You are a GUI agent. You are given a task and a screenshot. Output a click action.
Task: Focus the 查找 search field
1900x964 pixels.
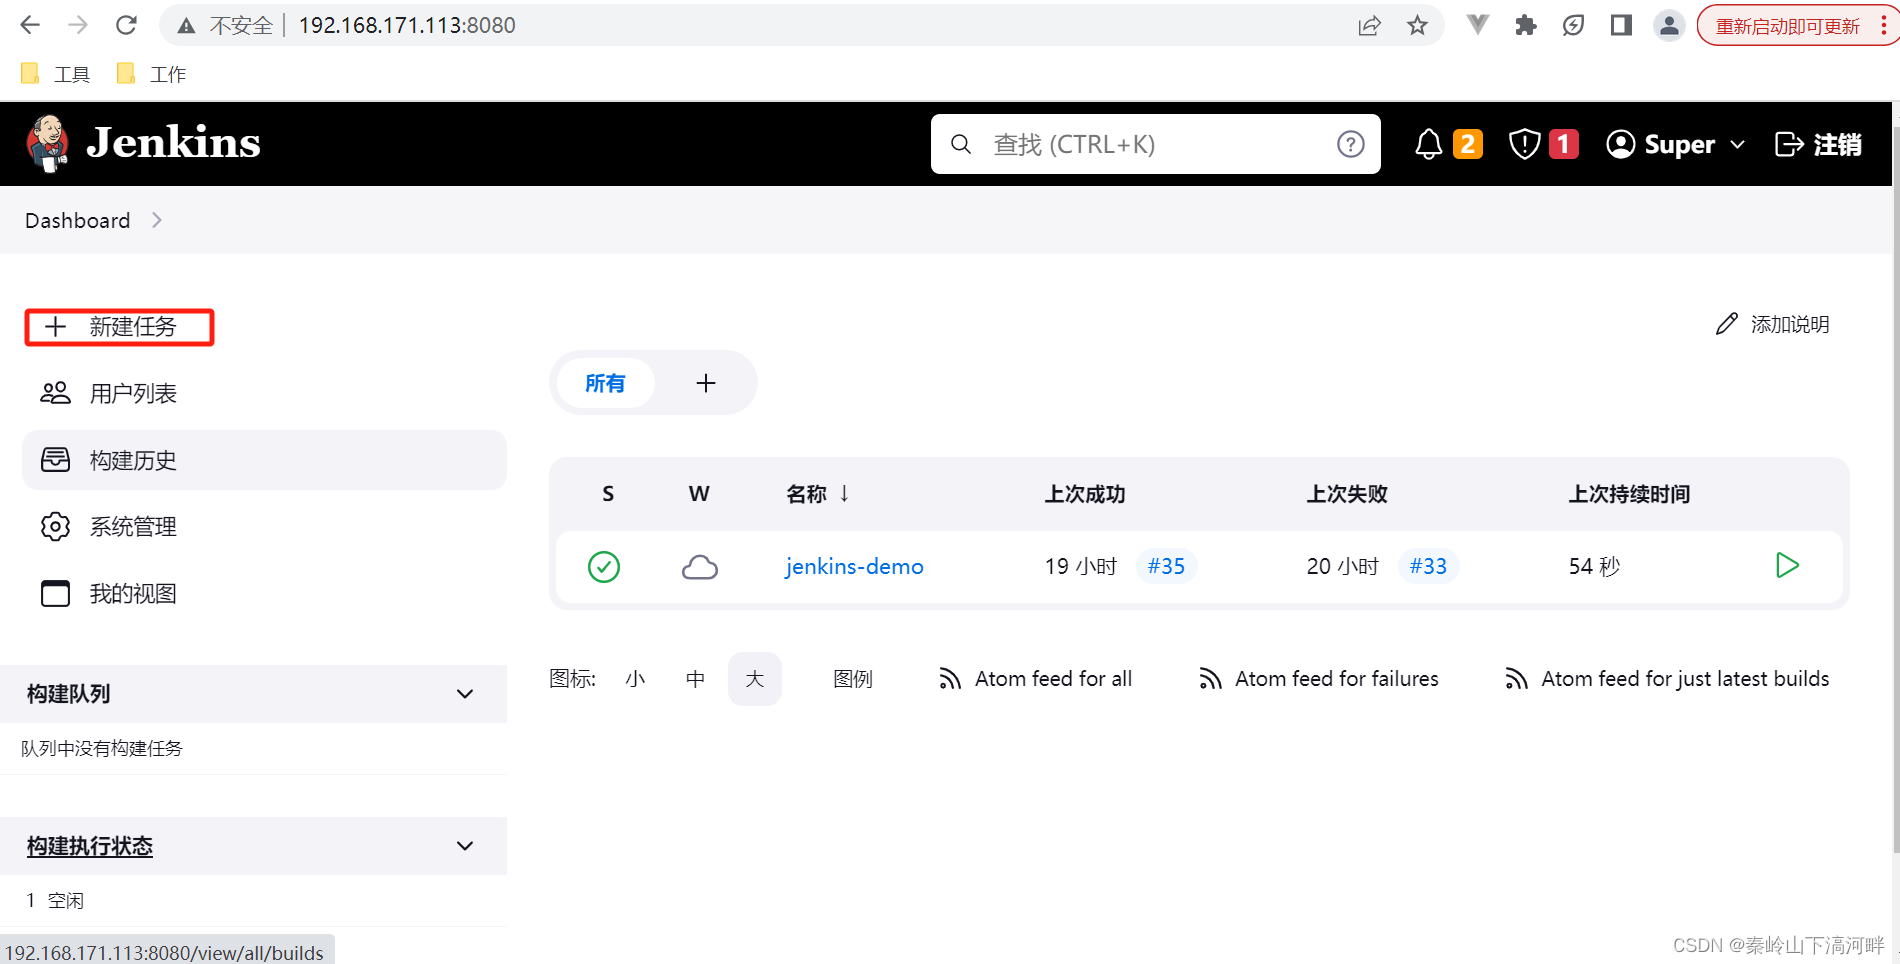pyautogui.click(x=1155, y=144)
